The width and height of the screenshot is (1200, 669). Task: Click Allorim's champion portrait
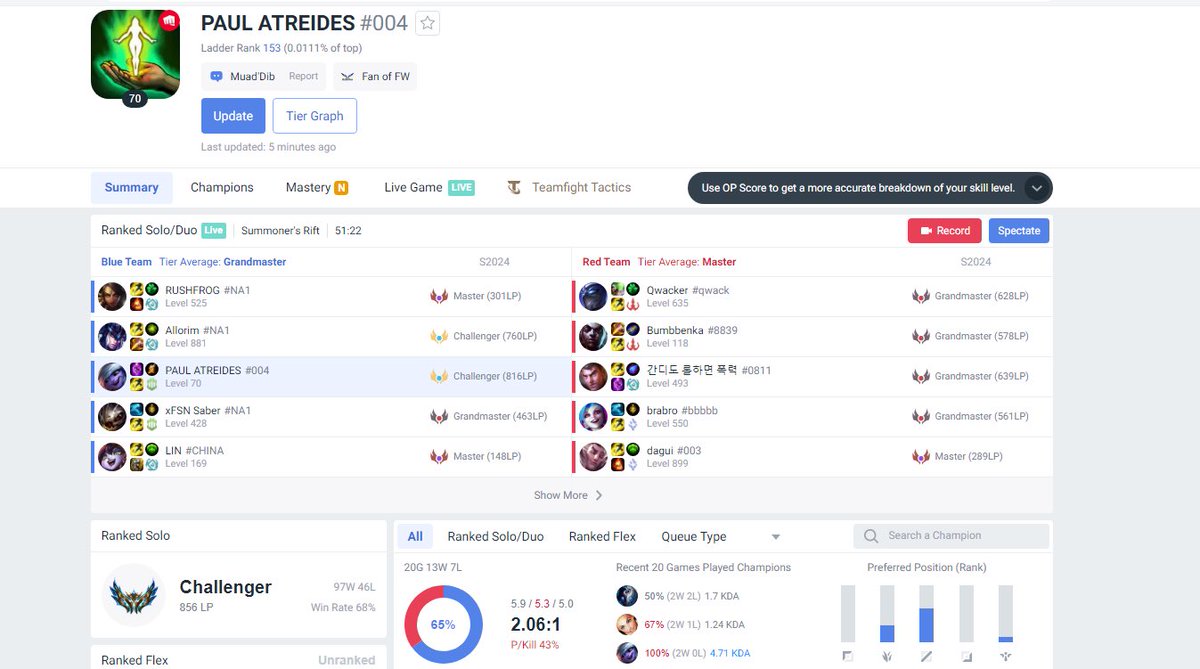pyautogui.click(x=112, y=336)
